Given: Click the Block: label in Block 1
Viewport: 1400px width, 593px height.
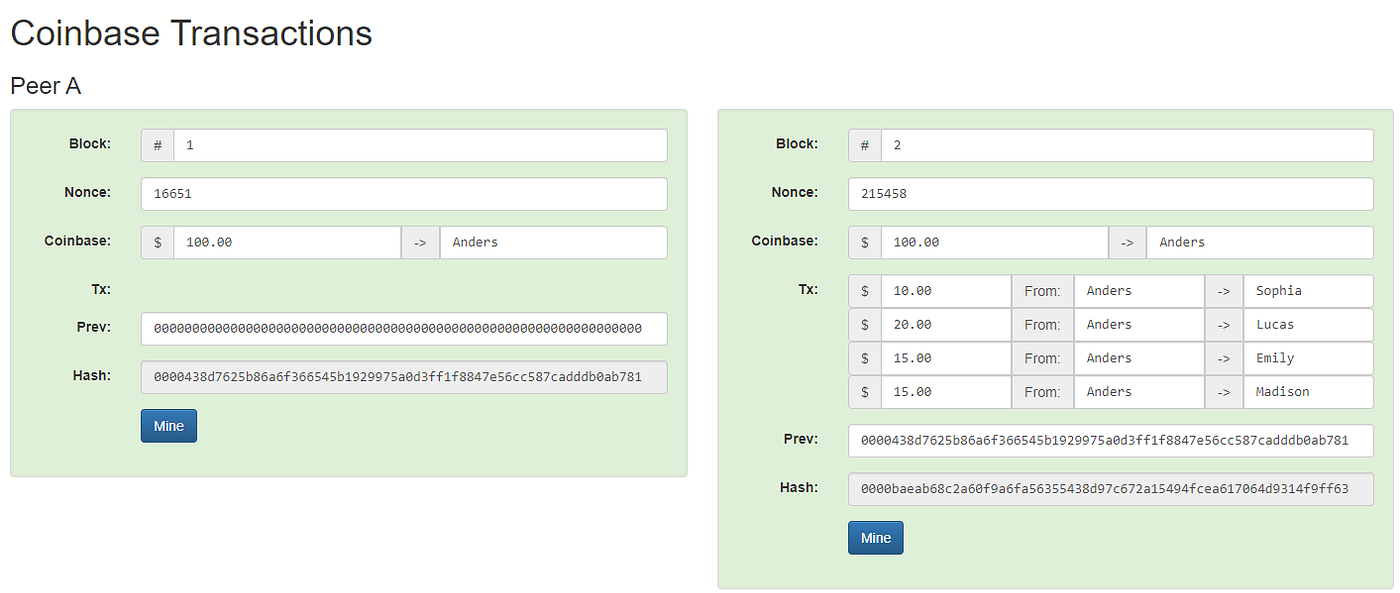Looking at the screenshot, I should [x=90, y=144].
